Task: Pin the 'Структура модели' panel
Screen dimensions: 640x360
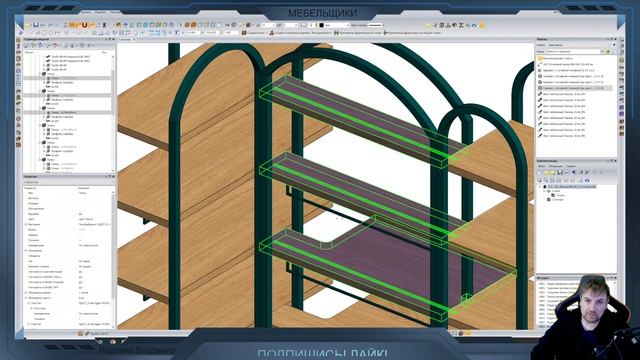Action: pyautogui.click(x=109, y=39)
